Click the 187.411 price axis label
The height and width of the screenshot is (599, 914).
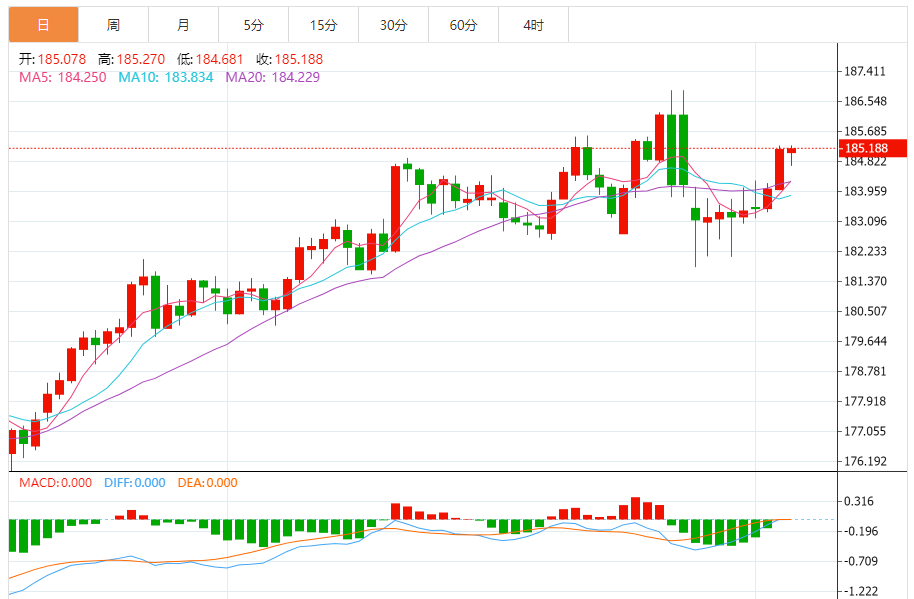pos(866,72)
